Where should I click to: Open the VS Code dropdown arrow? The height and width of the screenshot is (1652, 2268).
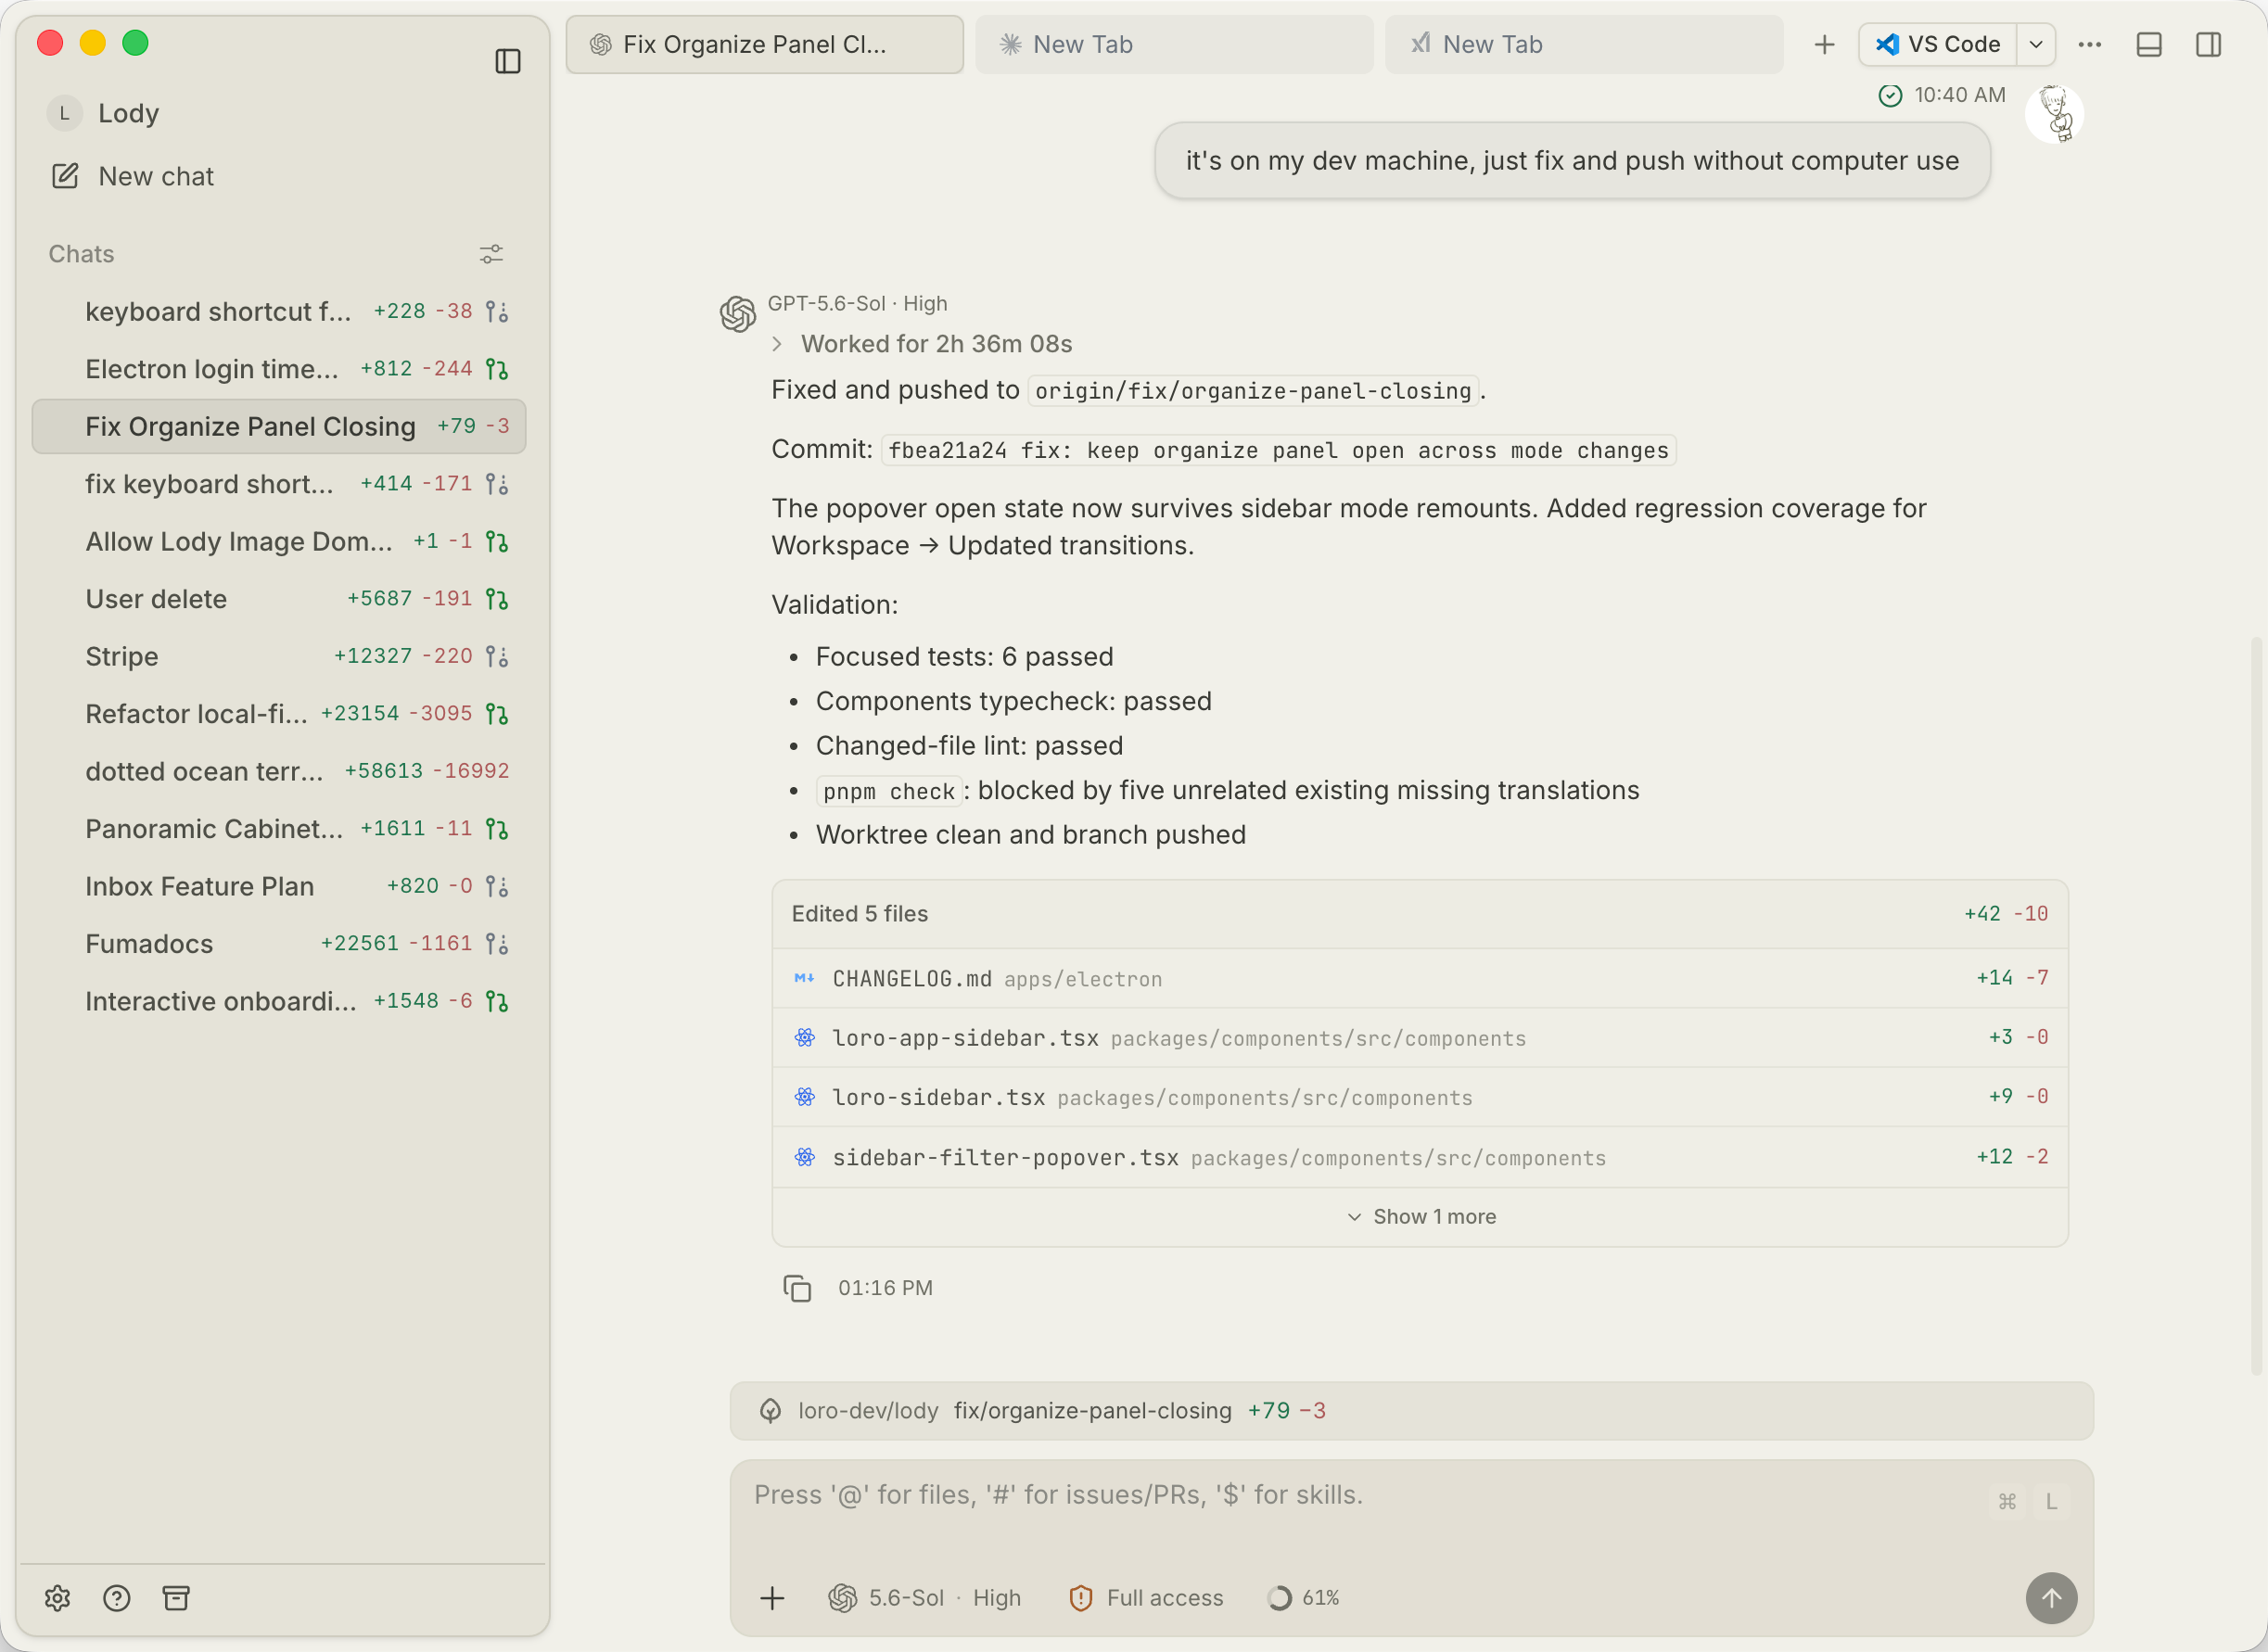[x=2036, y=44]
